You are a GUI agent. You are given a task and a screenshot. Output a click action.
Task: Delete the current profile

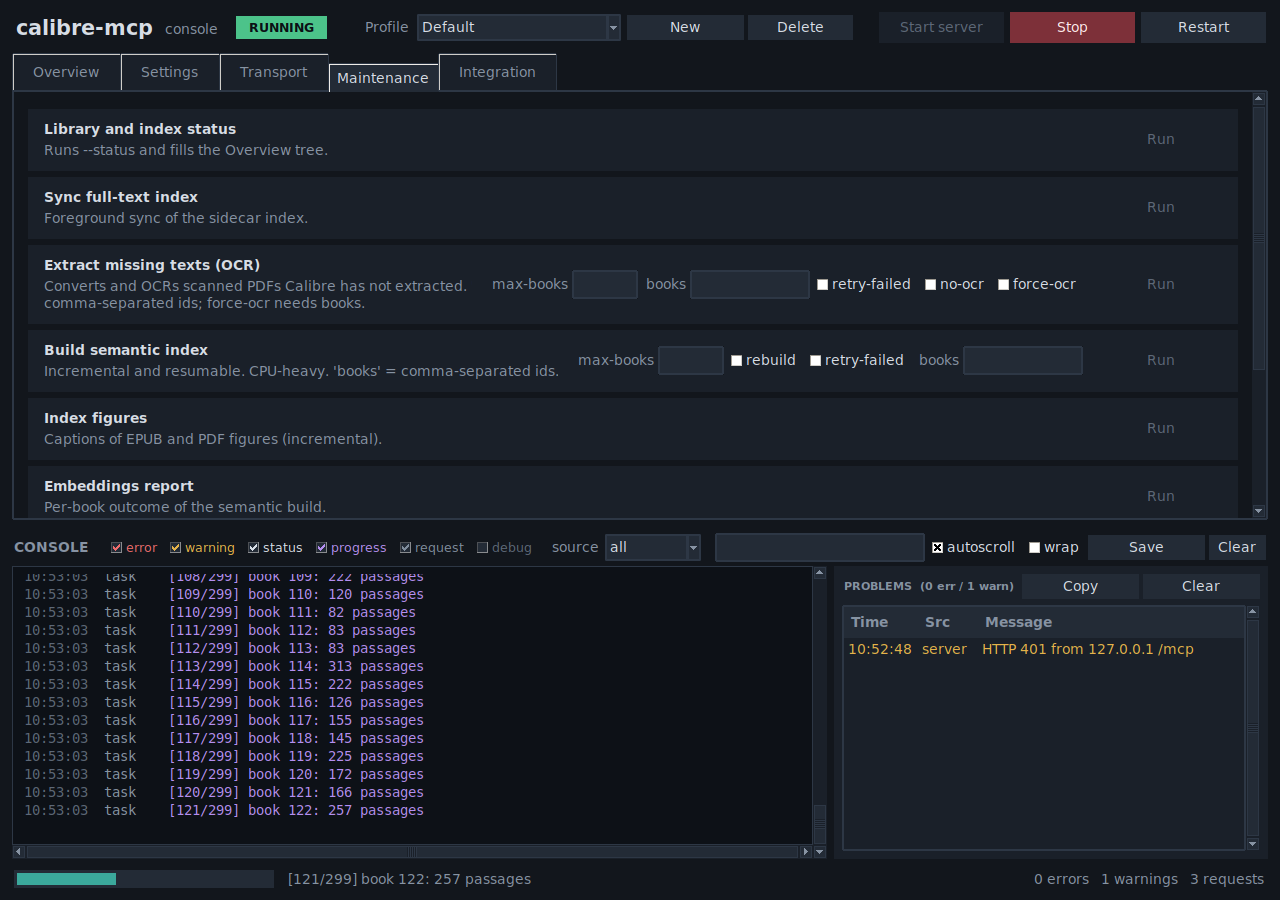click(x=800, y=27)
